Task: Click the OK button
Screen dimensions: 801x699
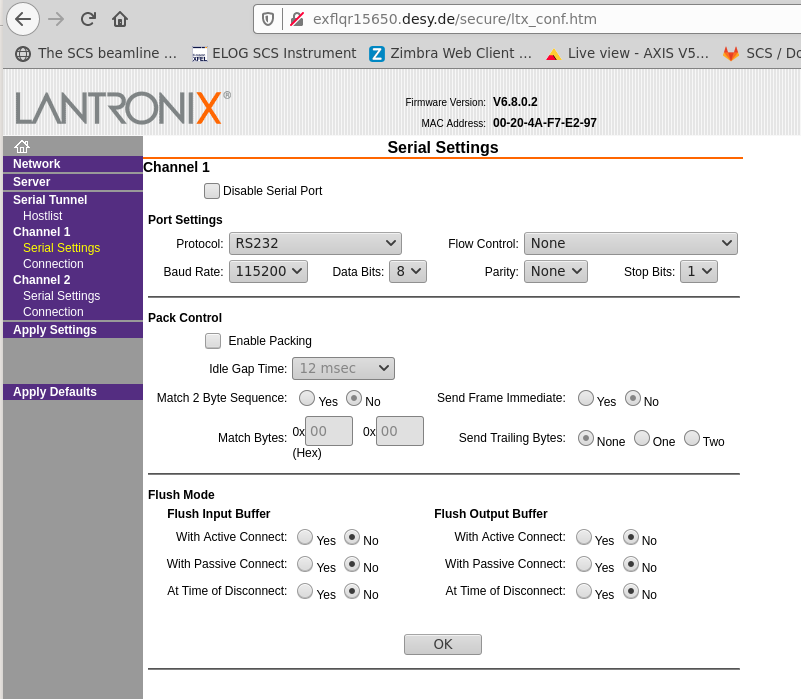Action: click(x=442, y=644)
